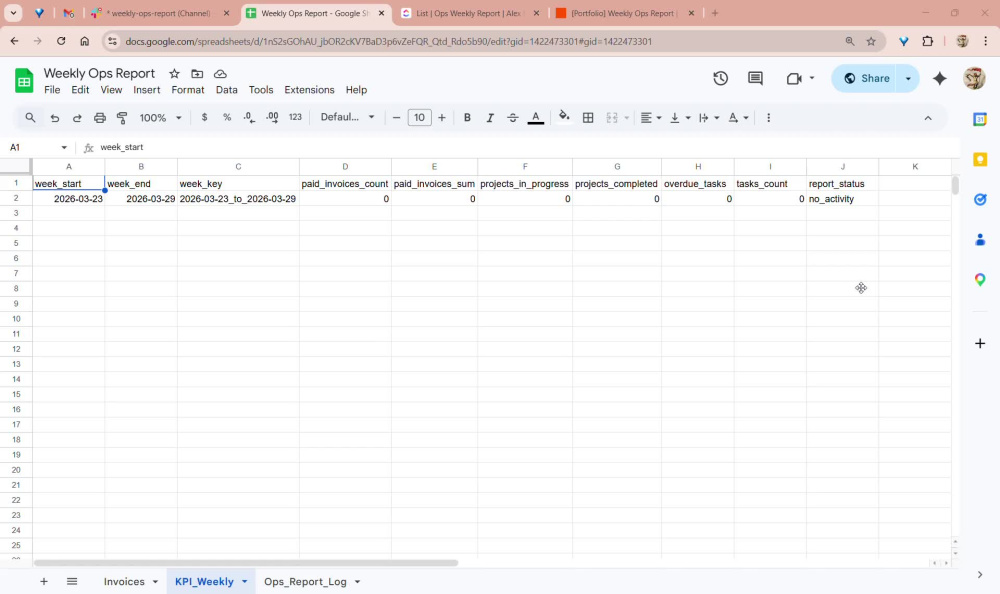Decrease decimal places
This screenshot has width=1000, height=594.
coord(249,117)
